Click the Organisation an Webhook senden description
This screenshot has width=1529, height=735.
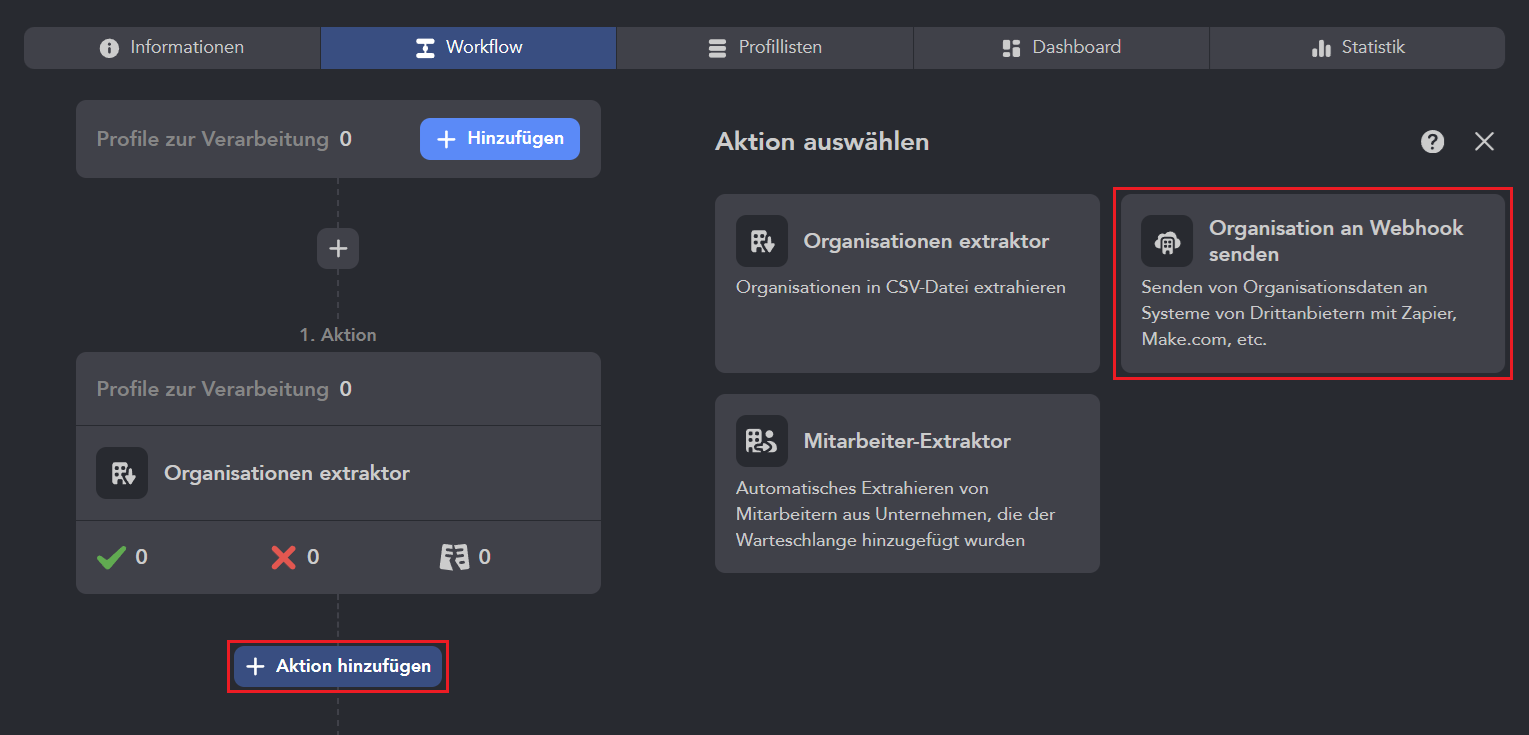pyautogui.click(x=1298, y=313)
